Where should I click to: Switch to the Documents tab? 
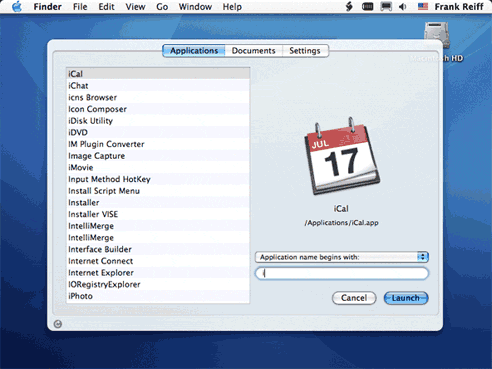pyautogui.click(x=254, y=51)
